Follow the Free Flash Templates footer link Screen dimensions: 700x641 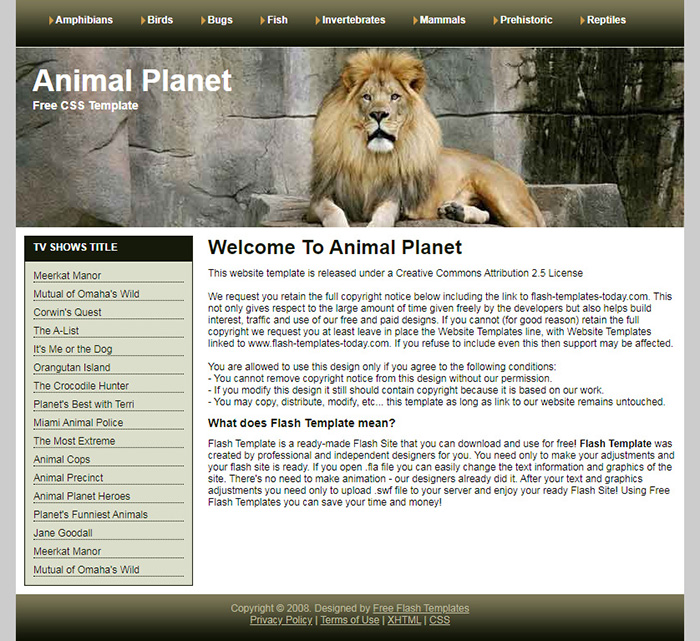421,608
